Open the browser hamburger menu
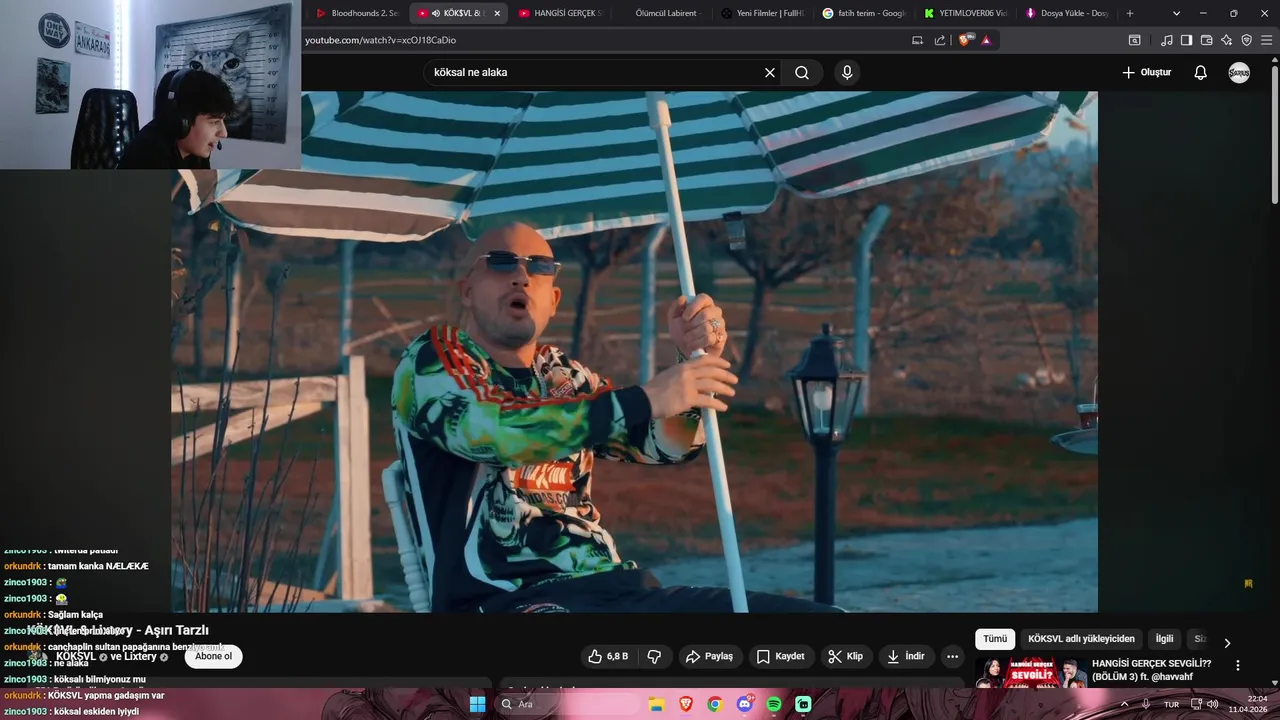1280x720 pixels. click(1267, 40)
